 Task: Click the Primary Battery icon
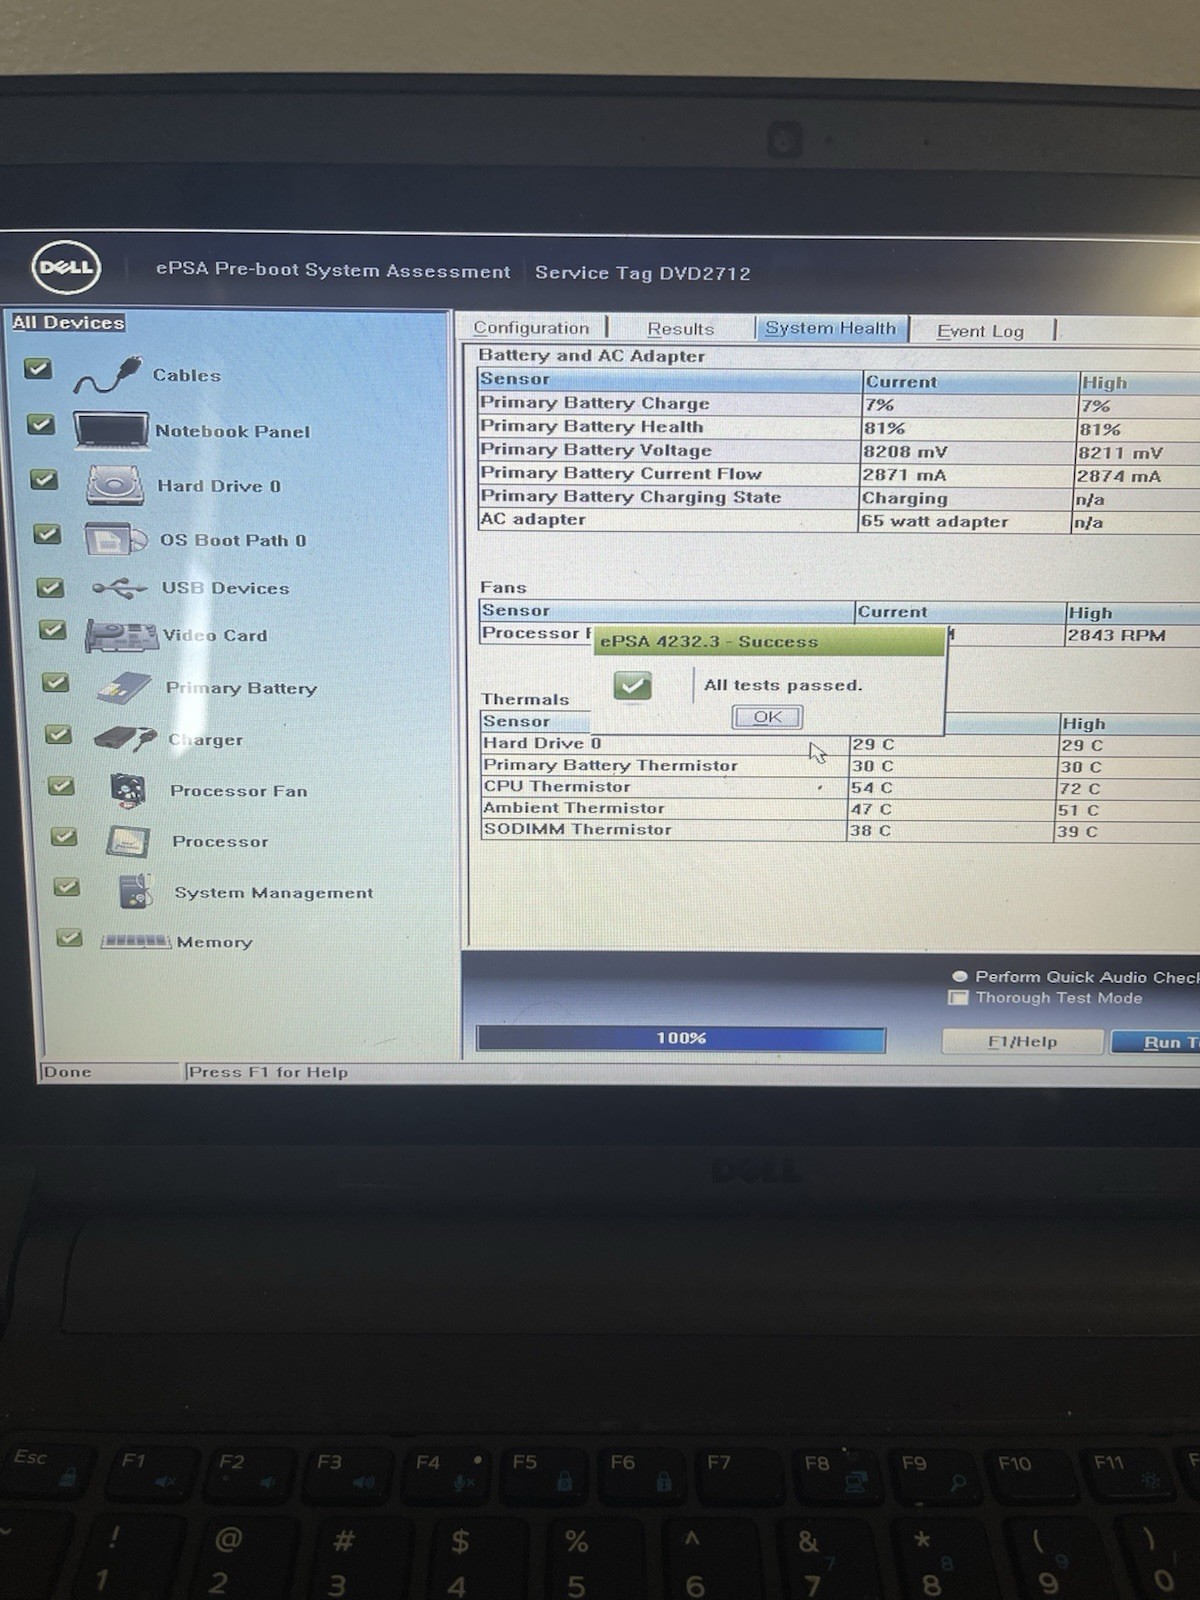(x=124, y=688)
